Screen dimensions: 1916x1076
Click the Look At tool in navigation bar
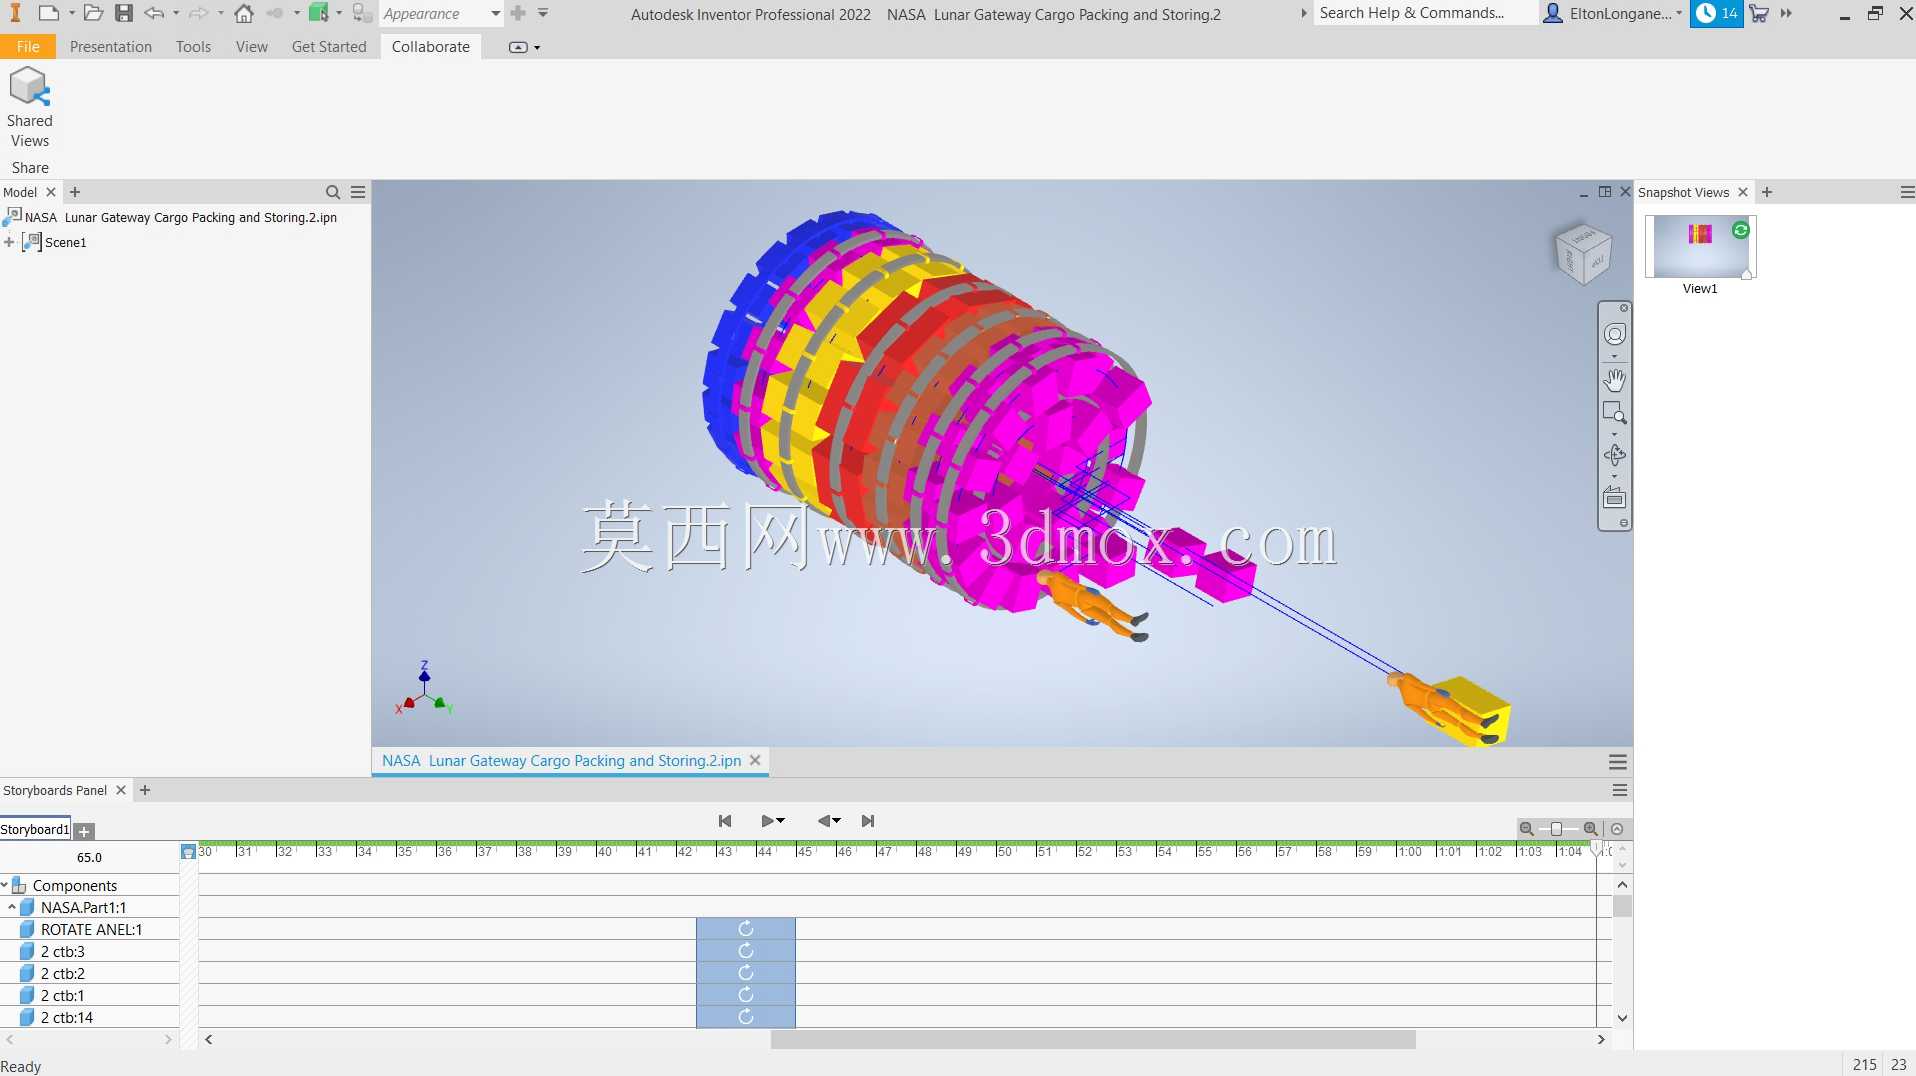pyautogui.click(x=1615, y=498)
